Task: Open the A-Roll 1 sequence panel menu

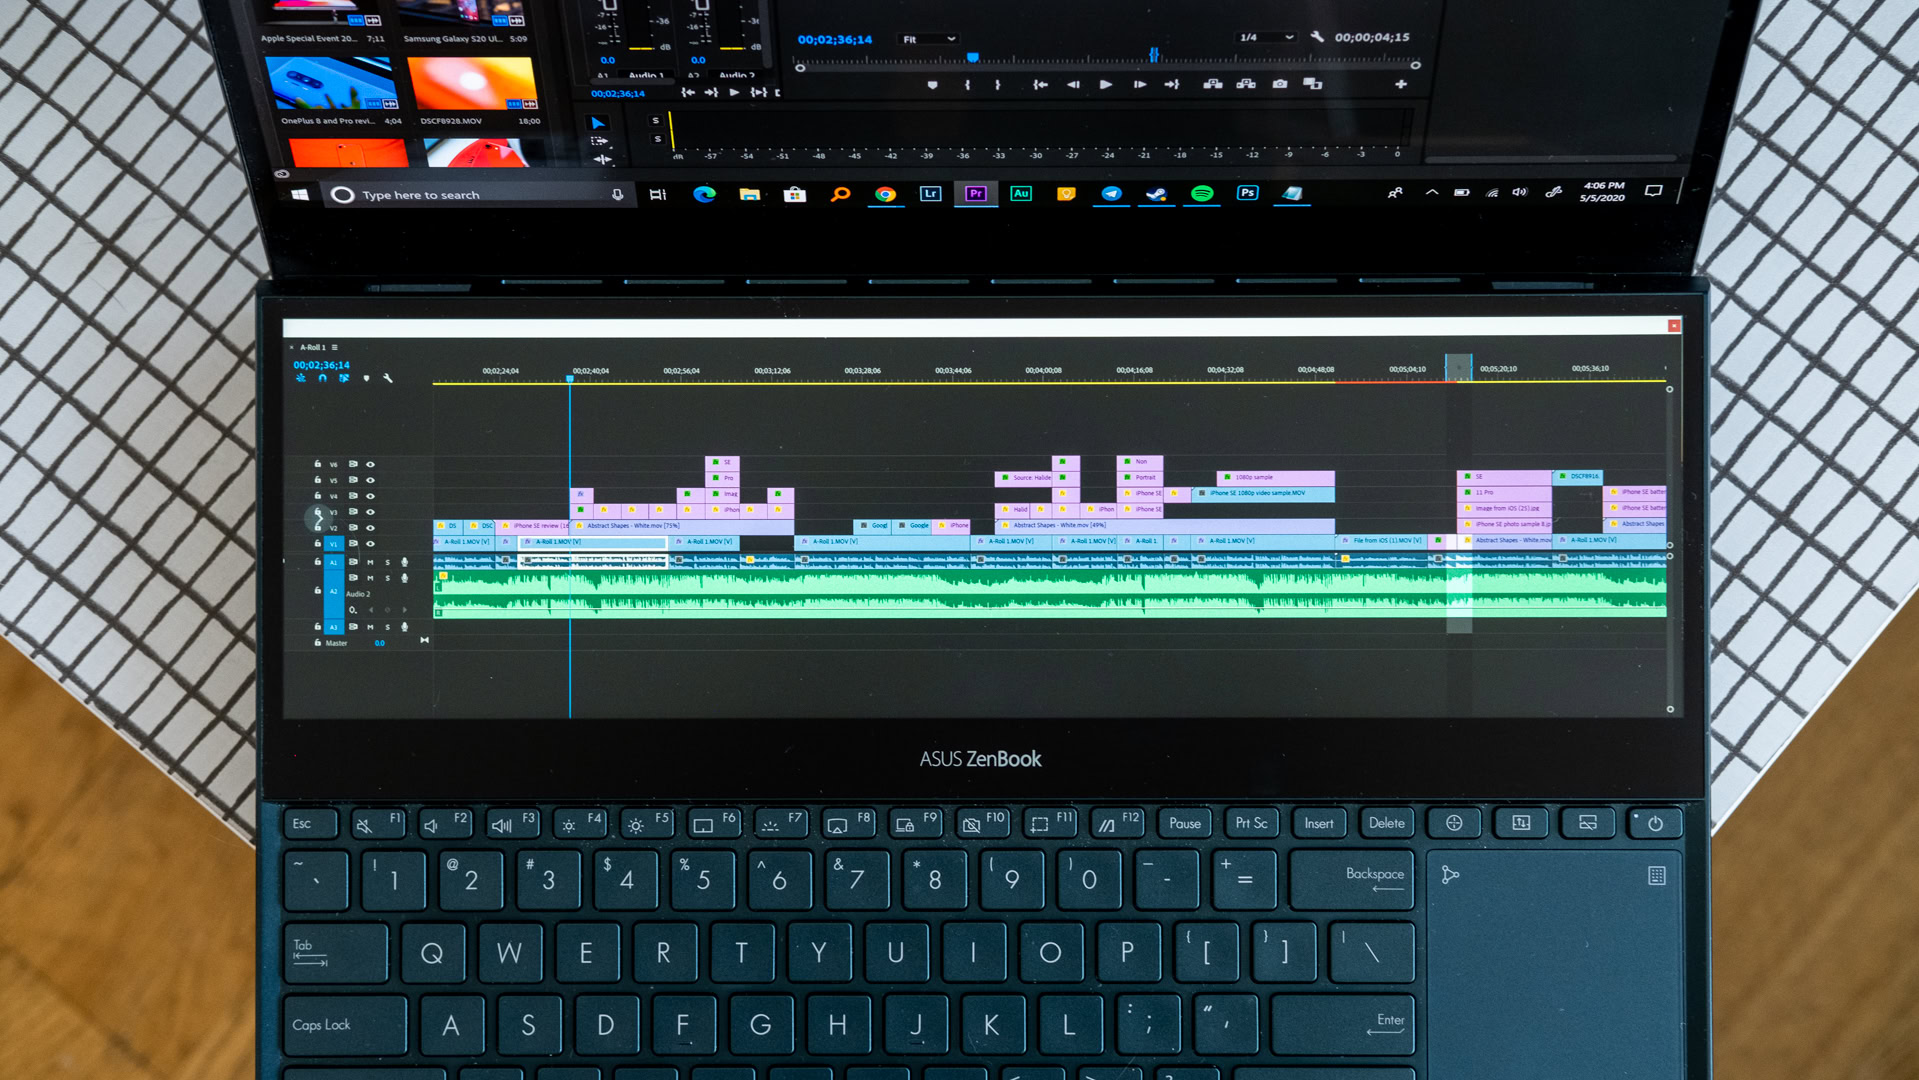Action: pos(335,348)
